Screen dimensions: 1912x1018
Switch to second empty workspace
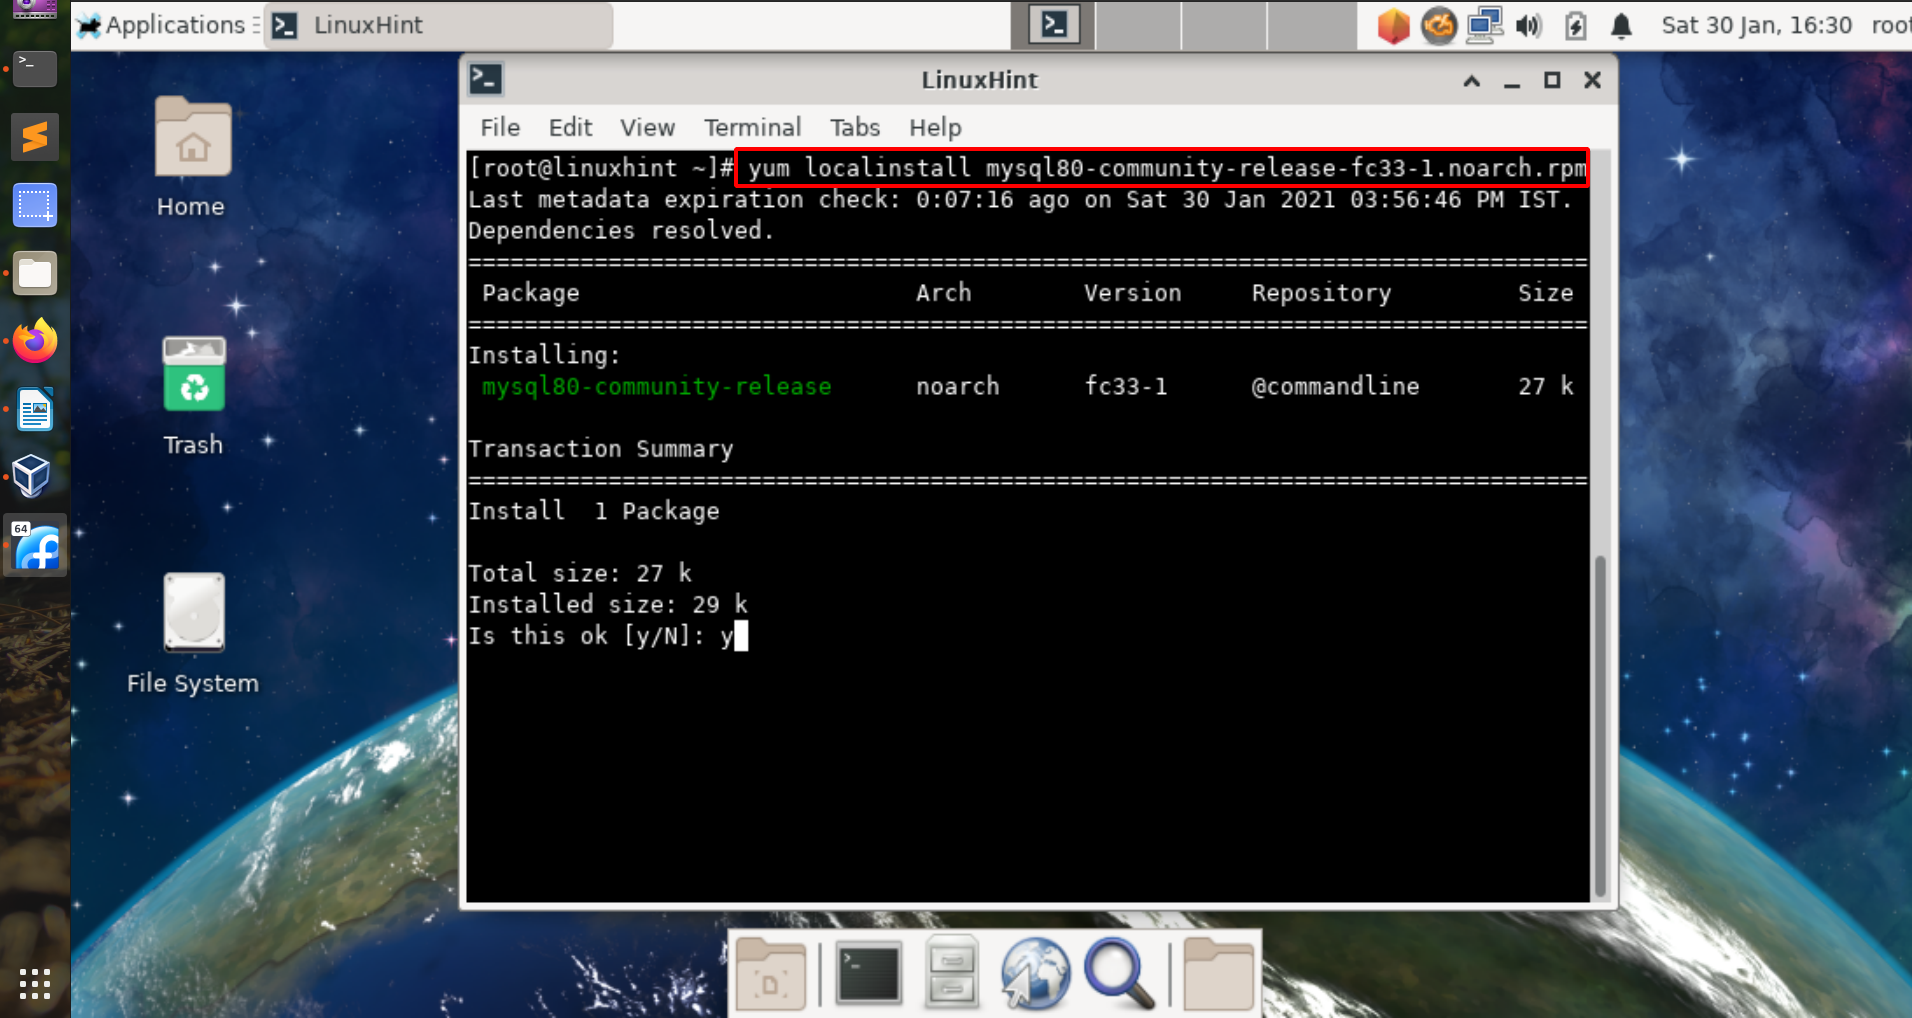coord(1139,25)
